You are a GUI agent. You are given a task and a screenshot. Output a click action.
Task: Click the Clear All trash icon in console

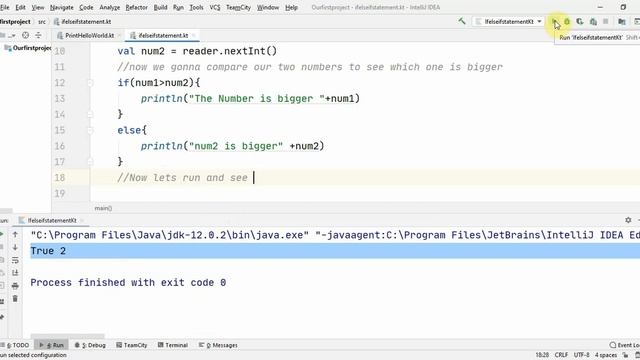15,299
